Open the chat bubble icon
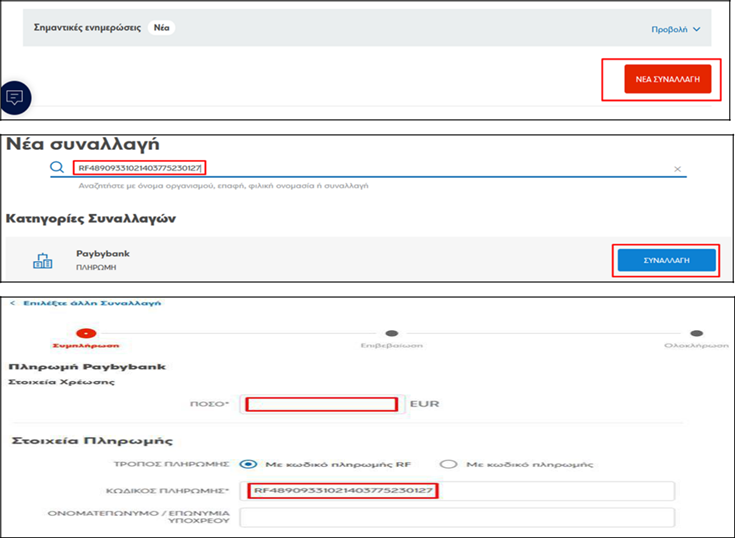The height and width of the screenshot is (539, 736). tap(15, 98)
